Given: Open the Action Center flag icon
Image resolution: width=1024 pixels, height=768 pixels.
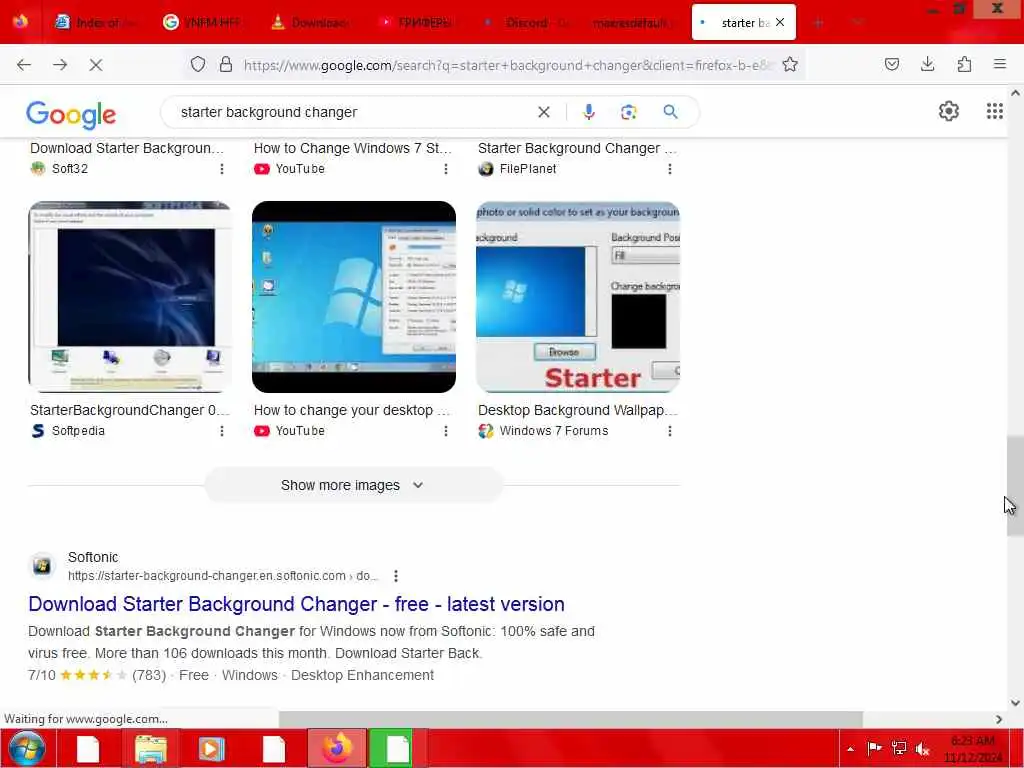Looking at the screenshot, I should (x=874, y=748).
